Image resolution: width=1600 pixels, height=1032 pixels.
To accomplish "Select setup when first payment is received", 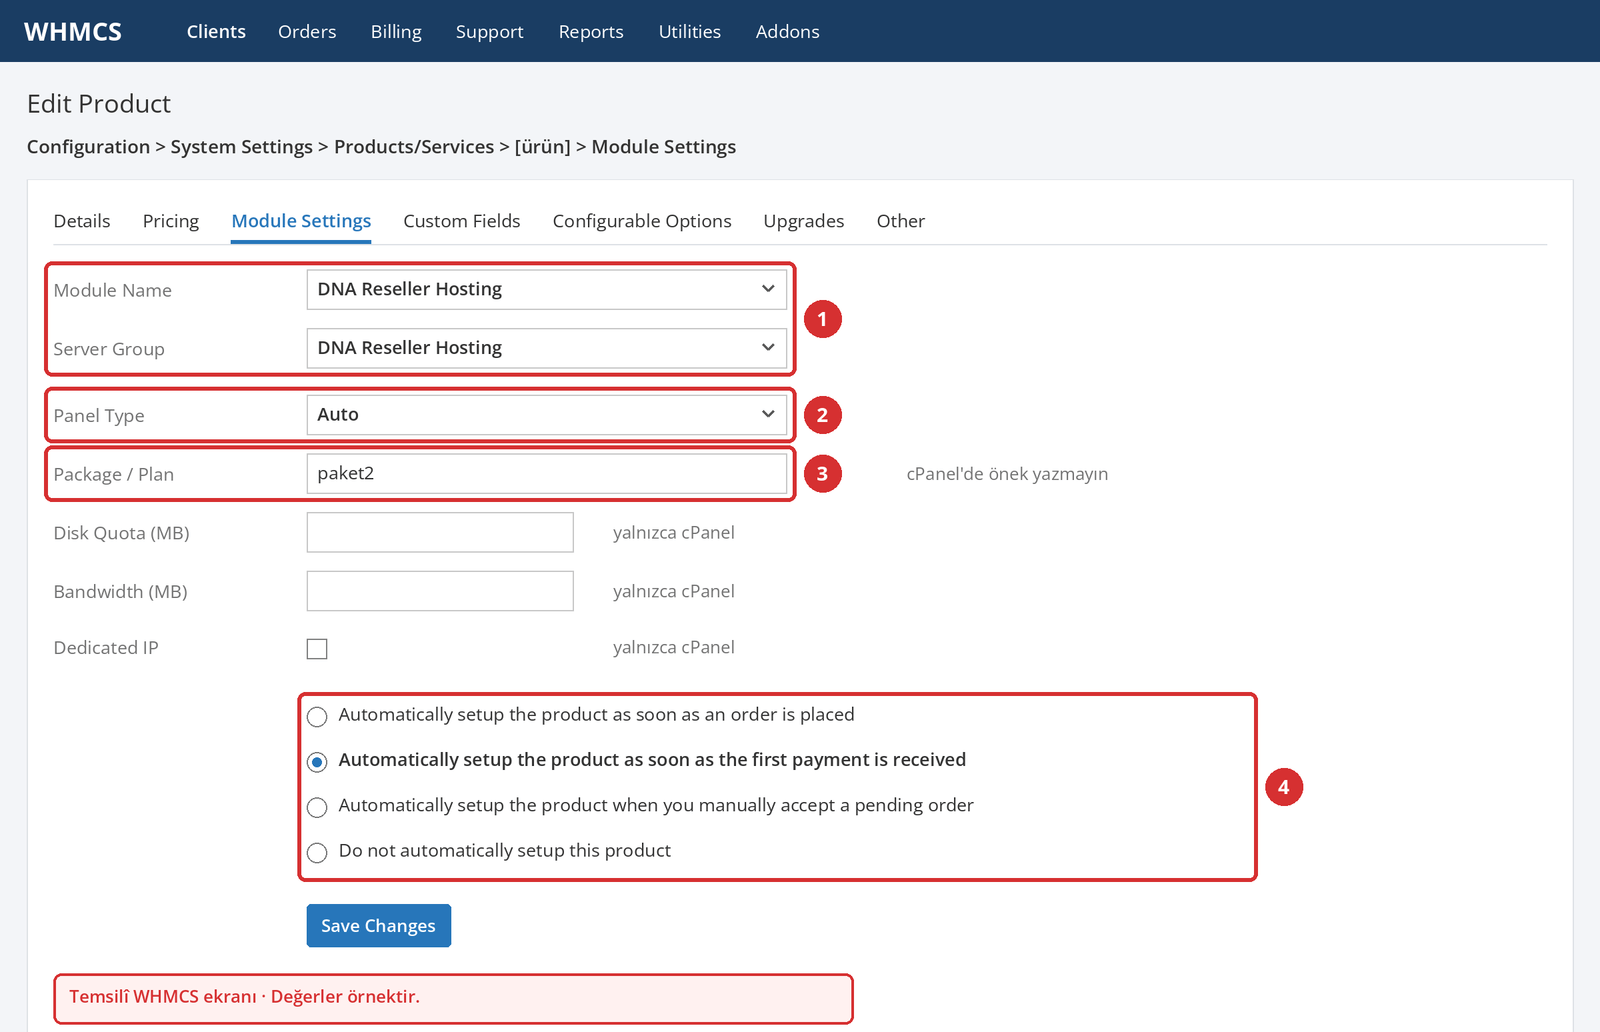I will pos(317,762).
